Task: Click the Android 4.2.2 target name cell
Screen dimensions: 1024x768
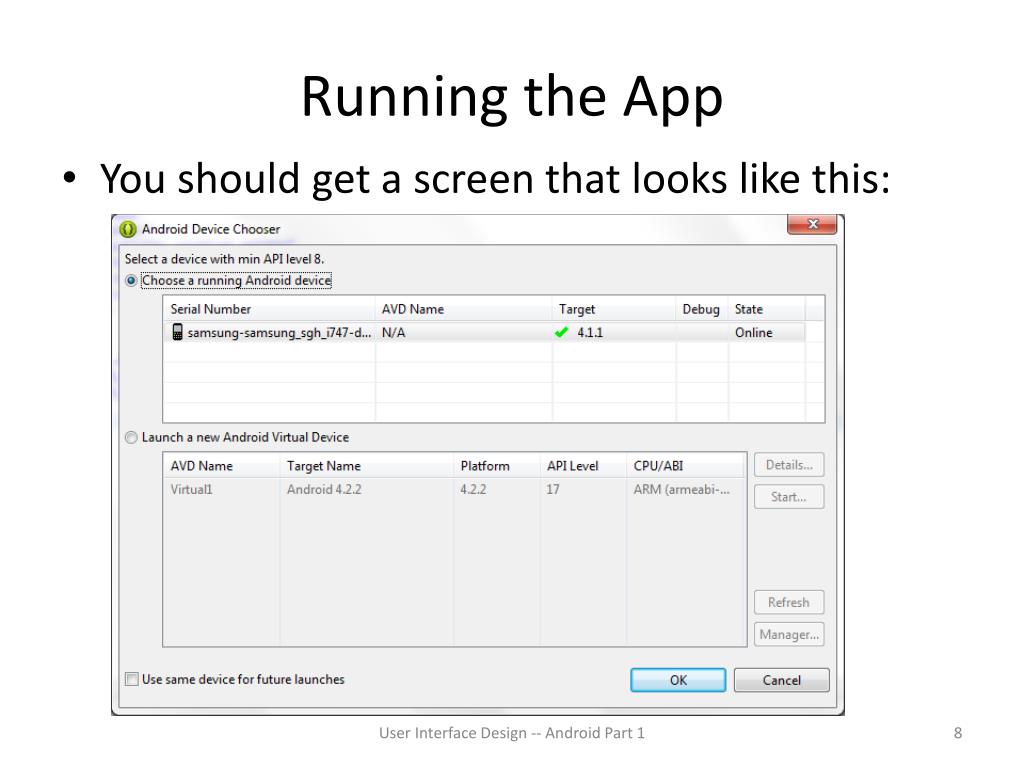Action: 324,489
